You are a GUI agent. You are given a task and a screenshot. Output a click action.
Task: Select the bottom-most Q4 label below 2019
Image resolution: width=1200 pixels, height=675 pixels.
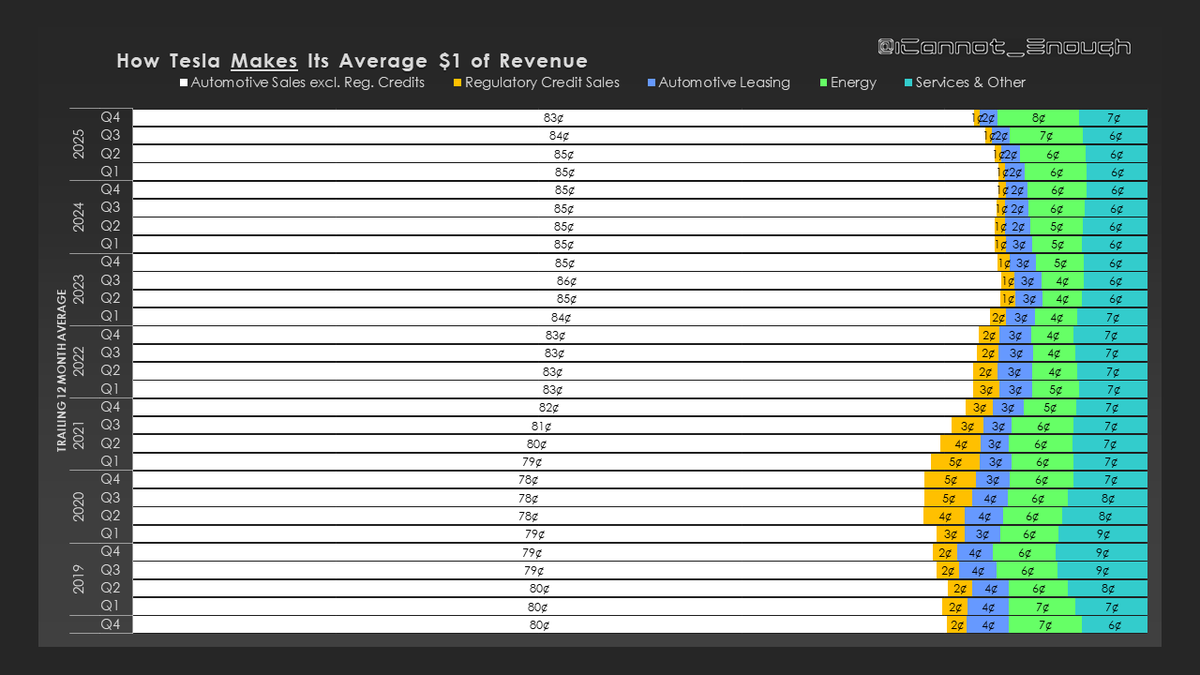111,624
